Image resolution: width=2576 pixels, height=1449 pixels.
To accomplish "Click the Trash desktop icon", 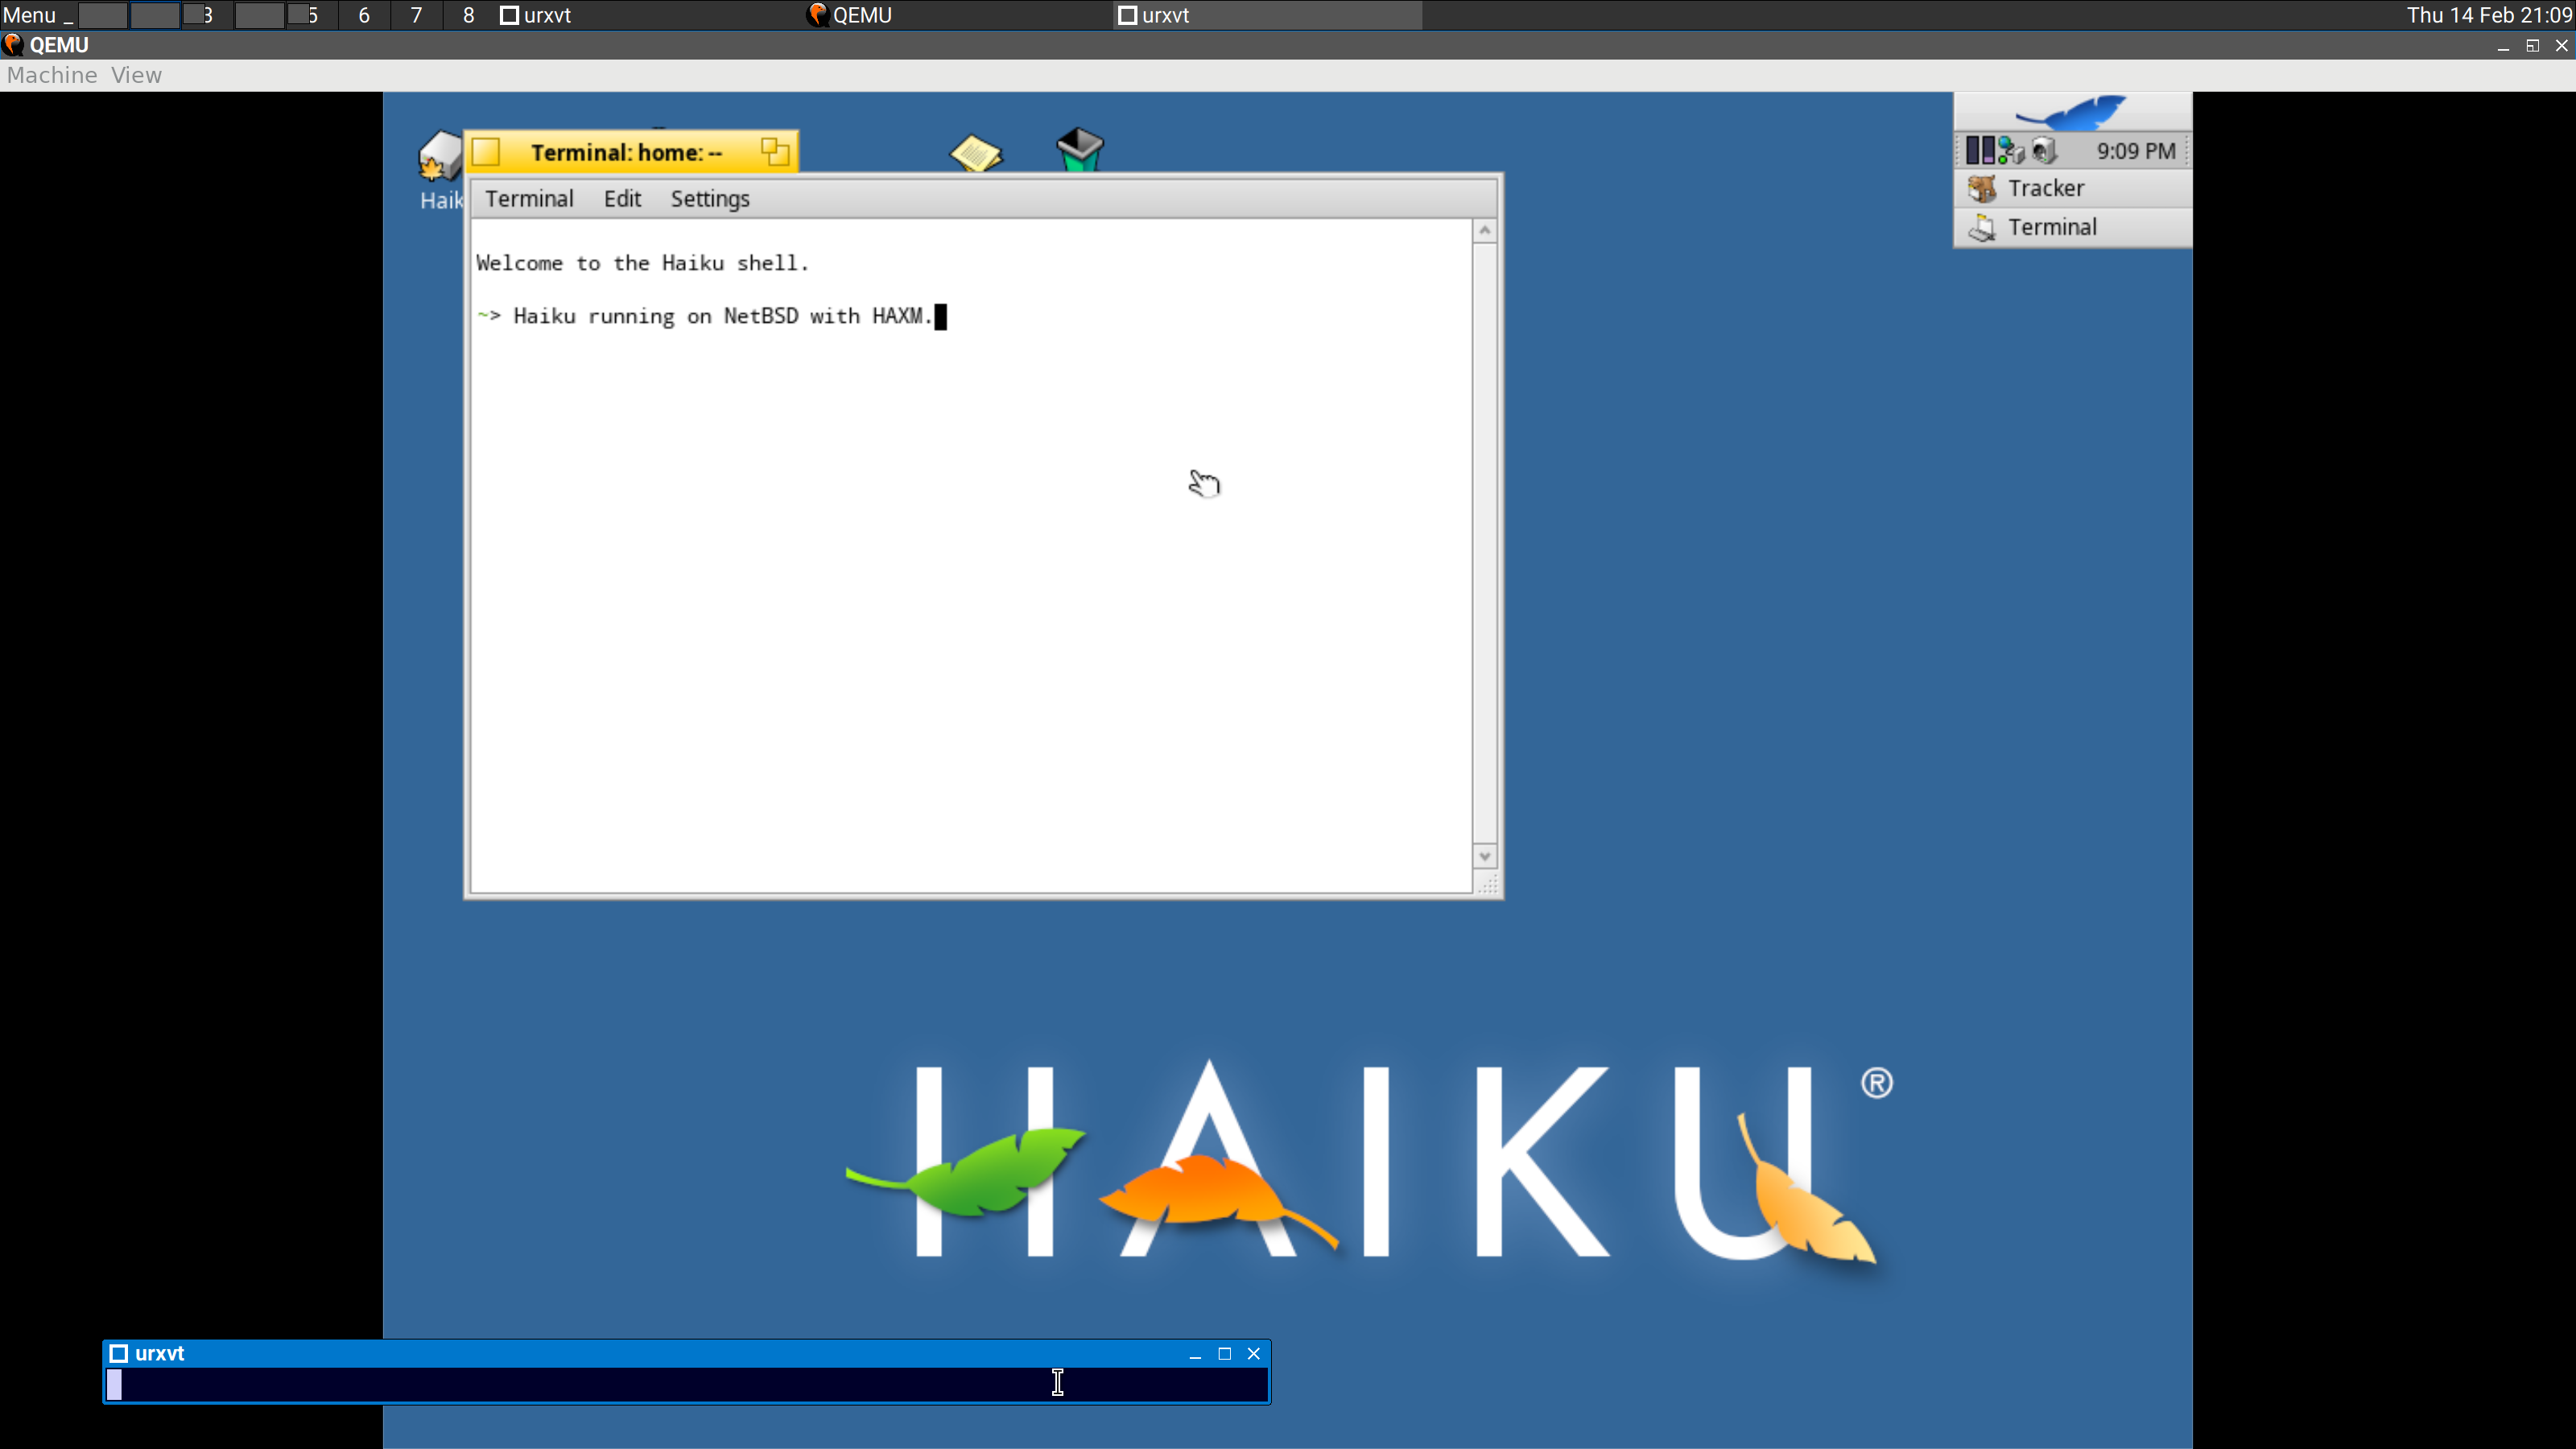I will [1080, 149].
